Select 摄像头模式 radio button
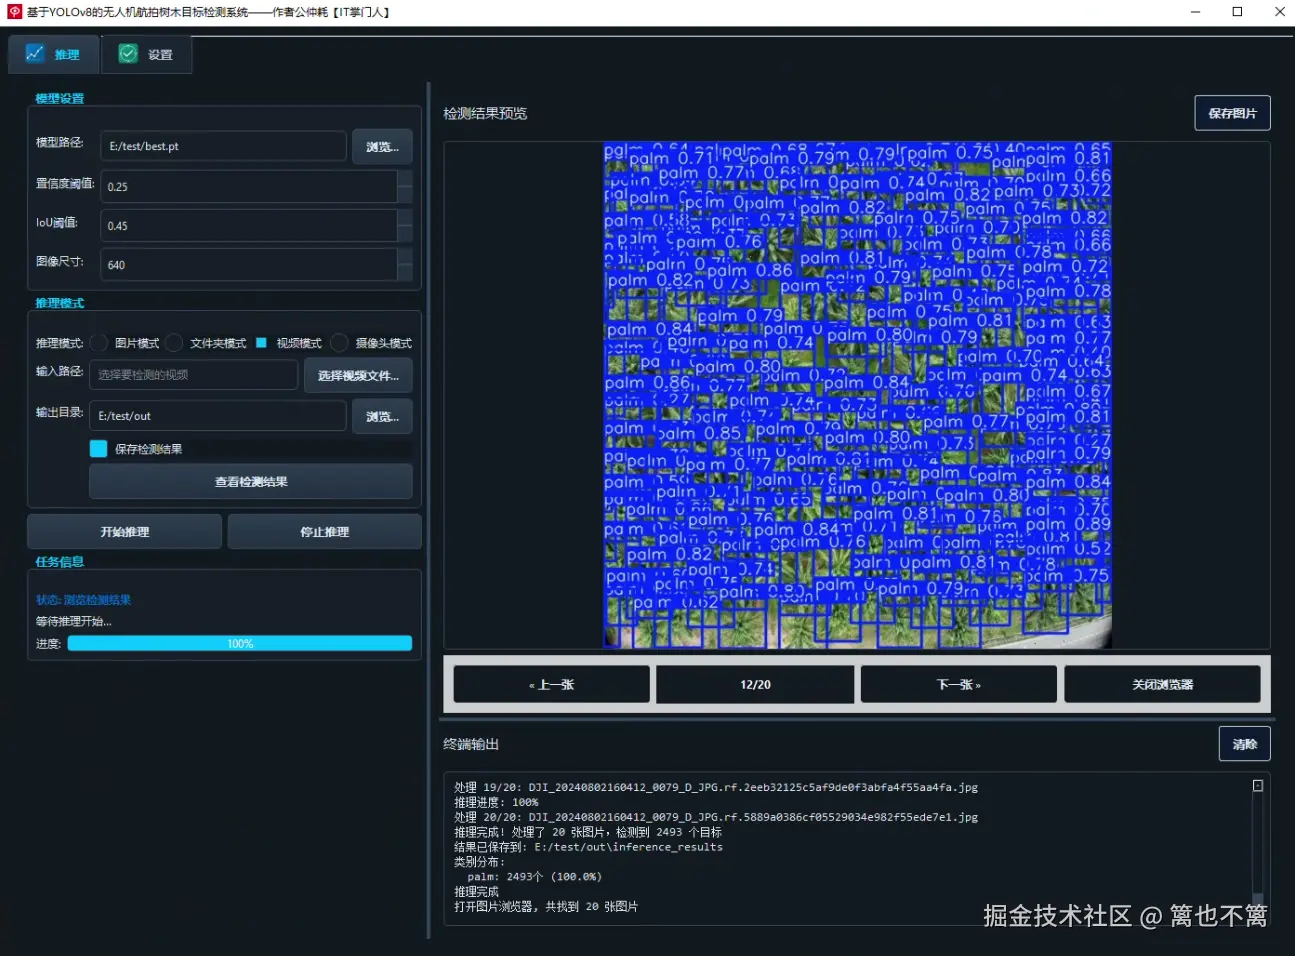Image resolution: width=1295 pixels, height=956 pixels. click(x=339, y=343)
